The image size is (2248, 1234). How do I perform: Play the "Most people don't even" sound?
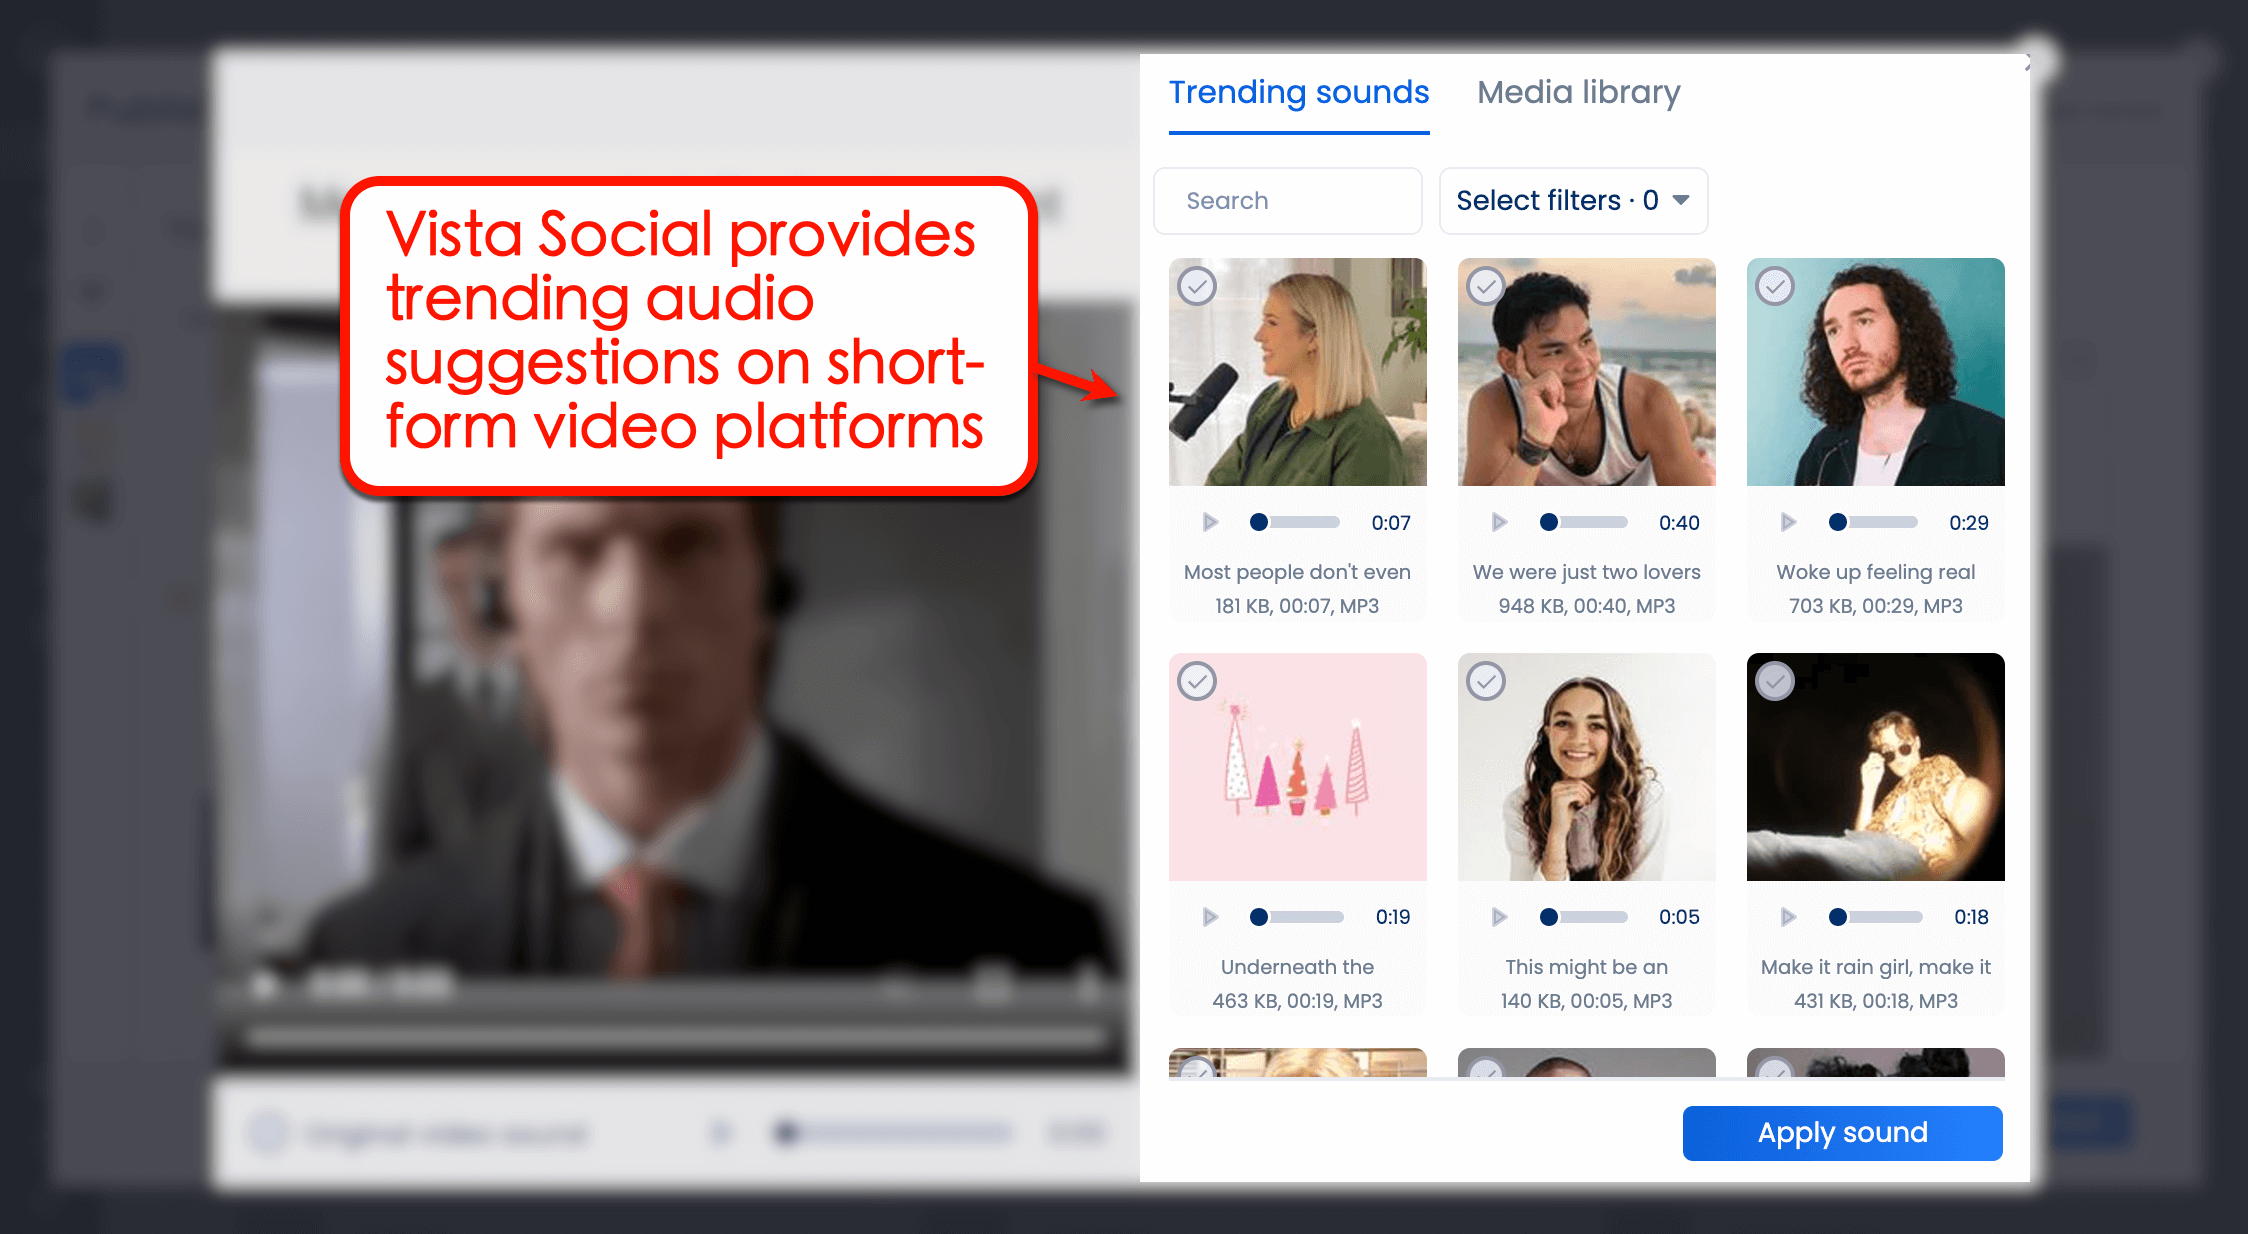click(1210, 521)
